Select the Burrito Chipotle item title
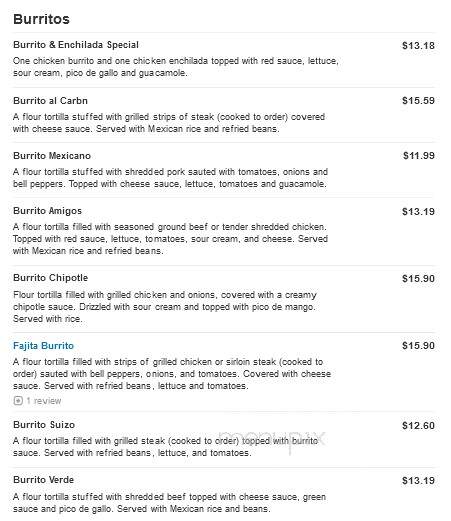 51,278
